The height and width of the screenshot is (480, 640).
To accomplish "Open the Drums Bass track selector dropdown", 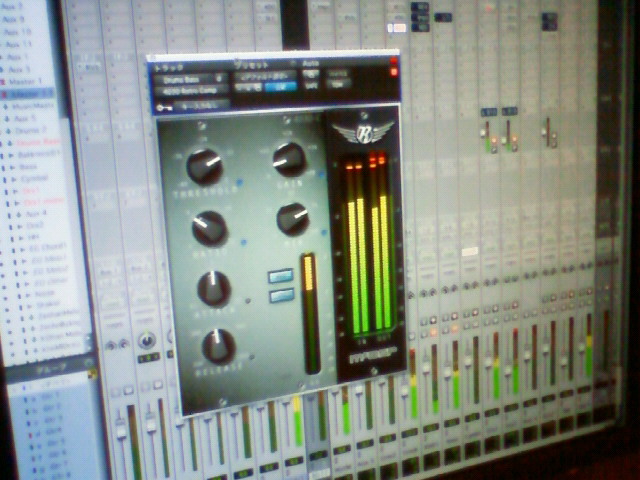I will point(190,79).
